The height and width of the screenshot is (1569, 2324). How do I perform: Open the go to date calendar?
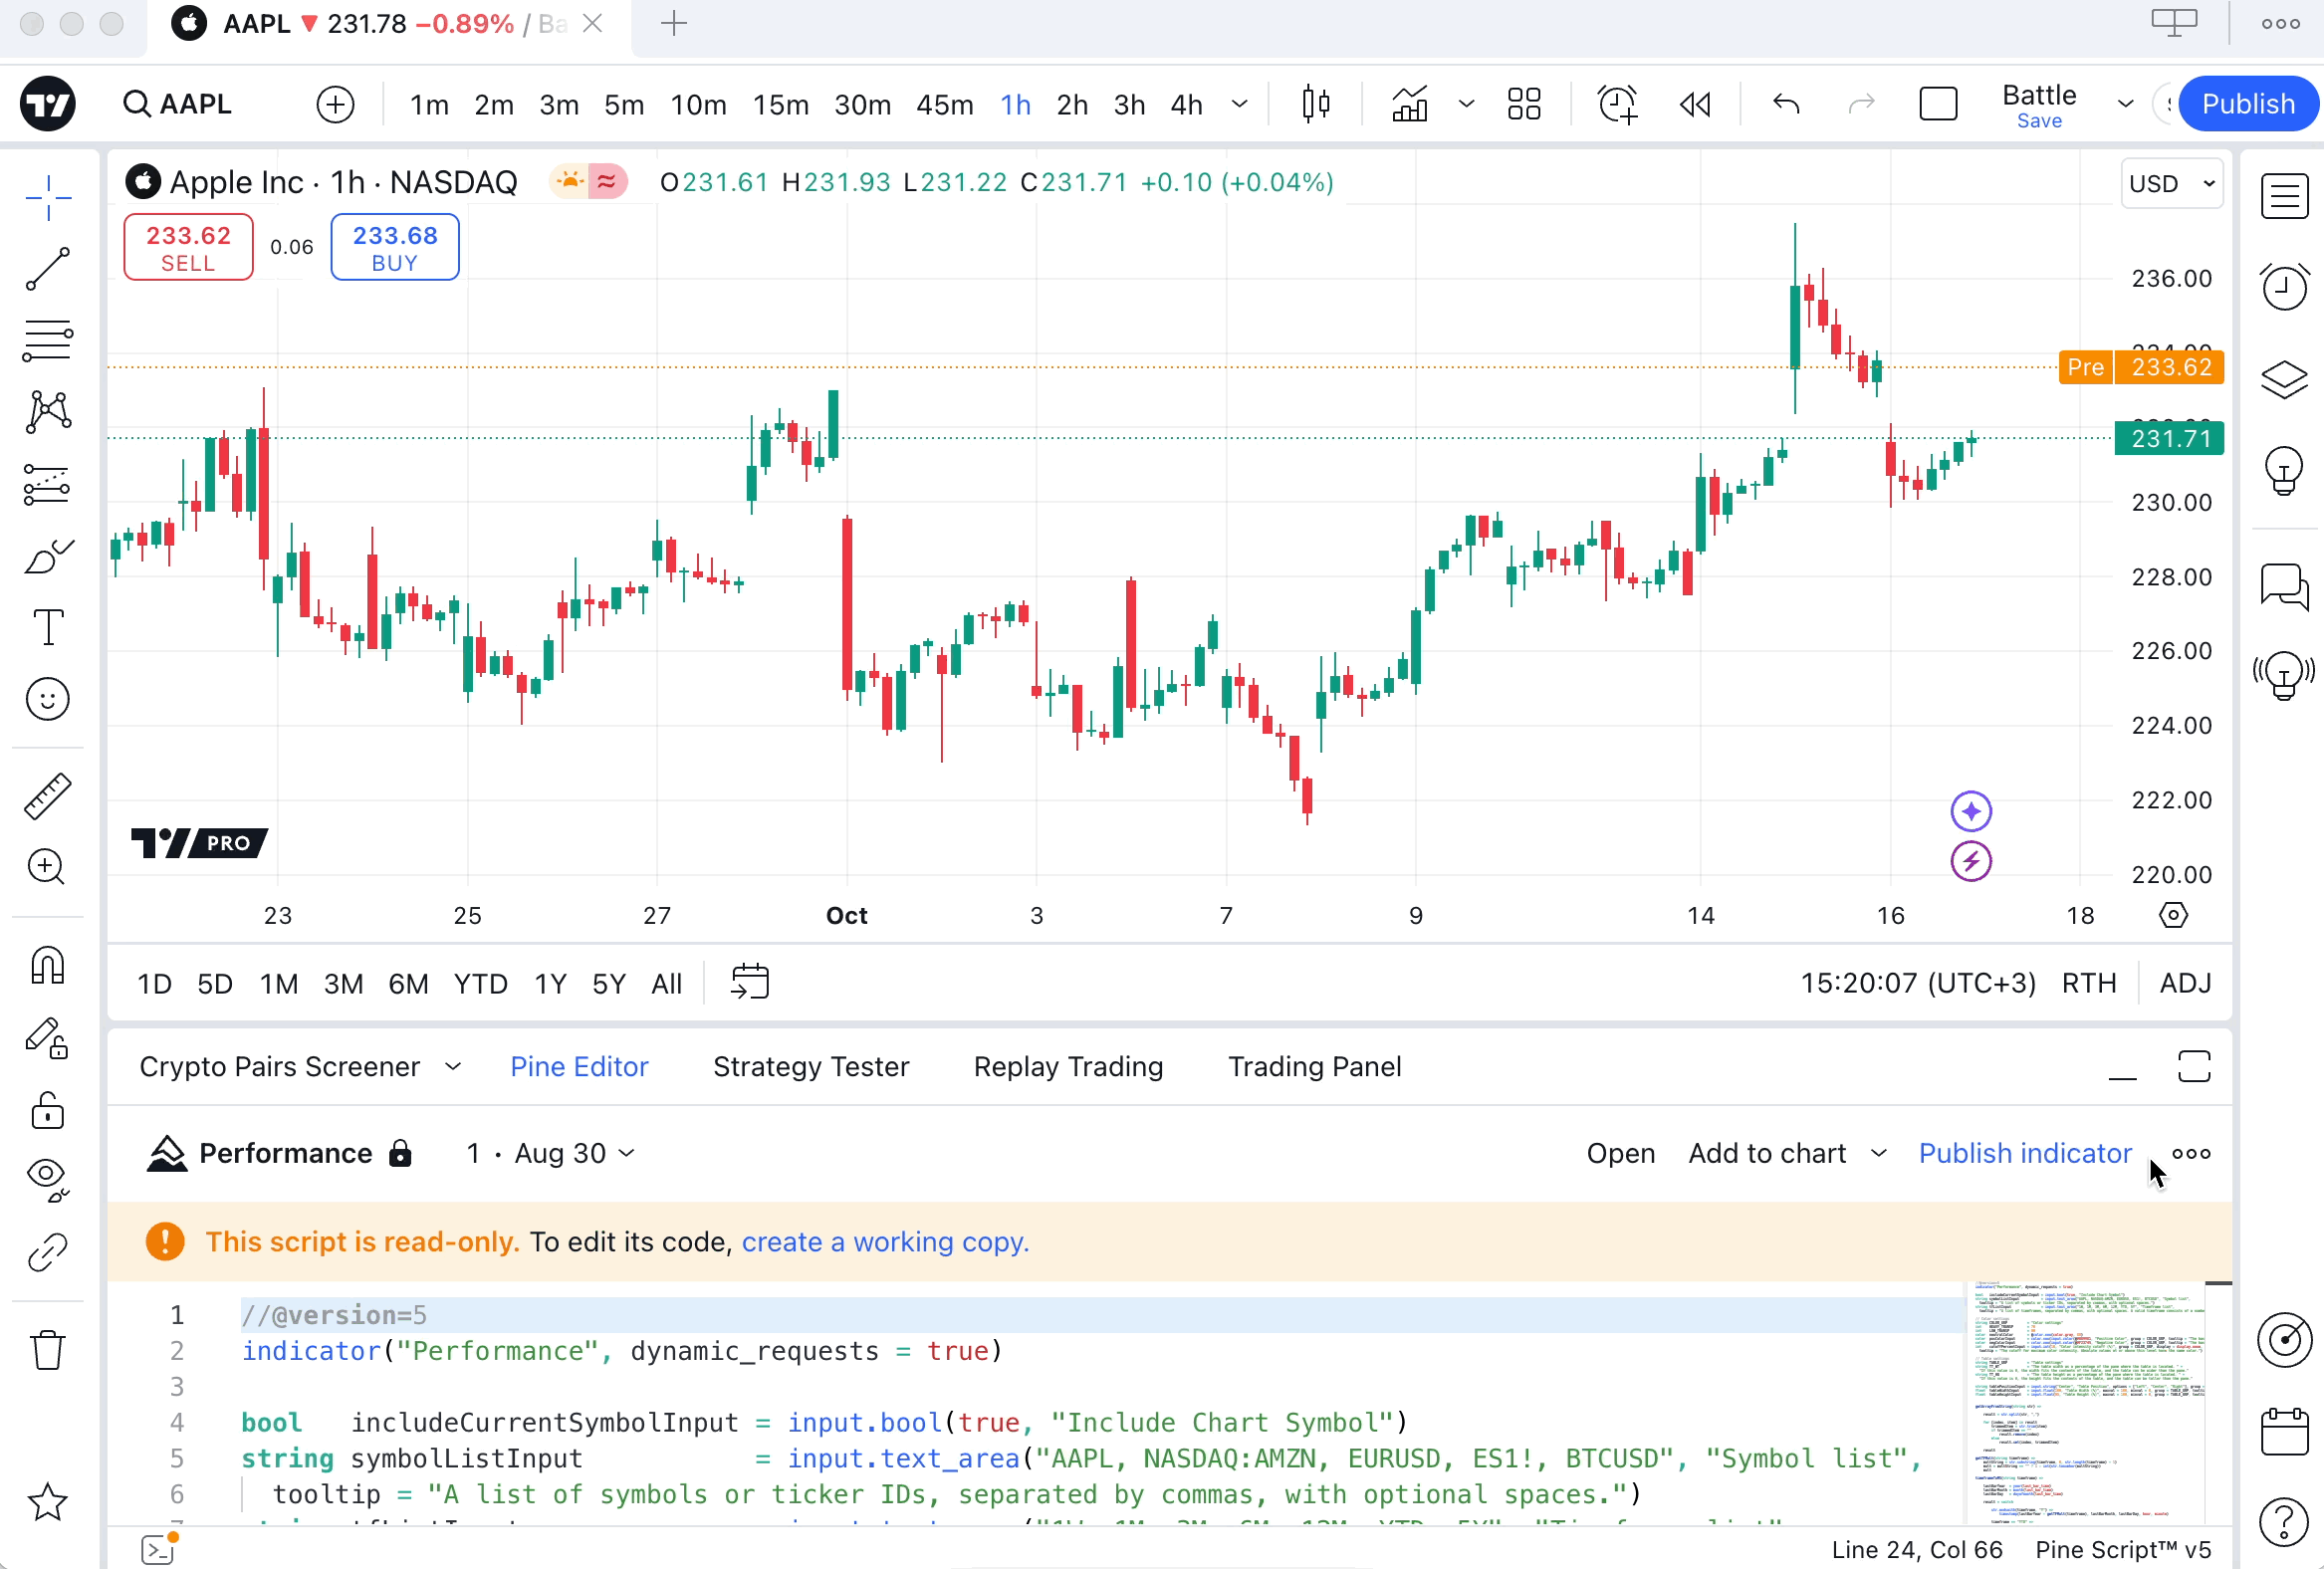(750, 983)
